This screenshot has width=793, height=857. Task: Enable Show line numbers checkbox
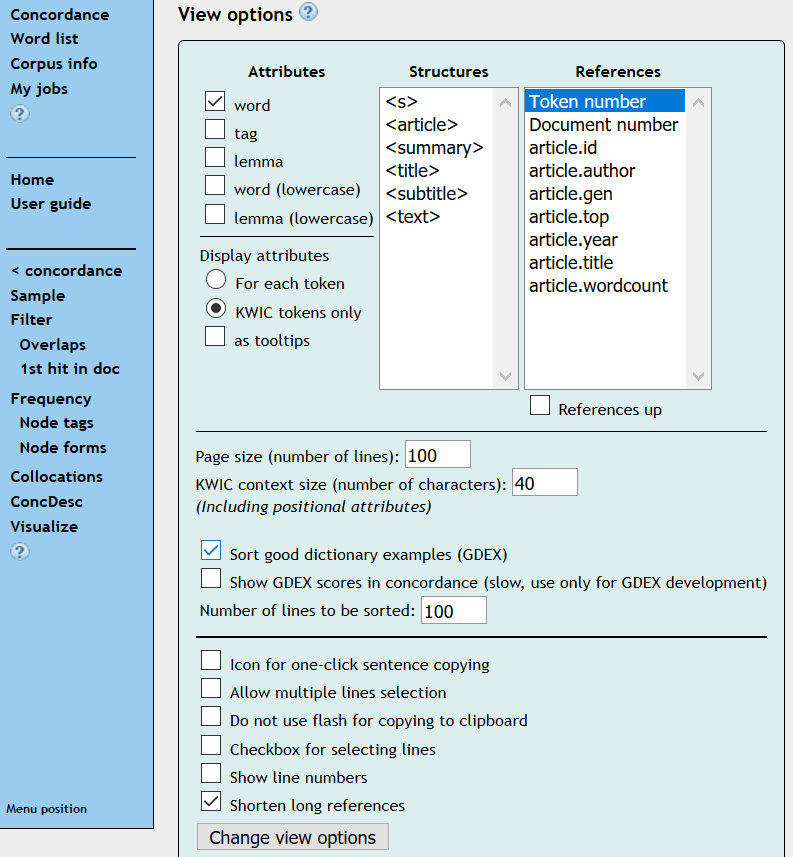pyautogui.click(x=211, y=773)
